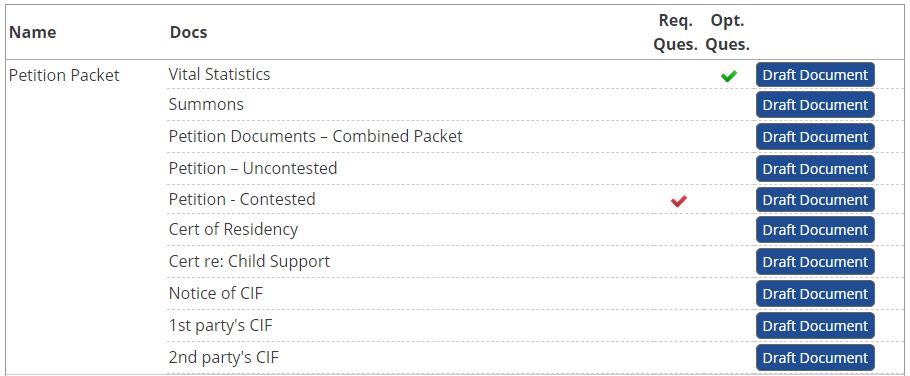Viewport: 910px width, 376px height.
Task: Click red checkmark for Petition - Contested
Action: pyautogui.click(x=678, y=201)
